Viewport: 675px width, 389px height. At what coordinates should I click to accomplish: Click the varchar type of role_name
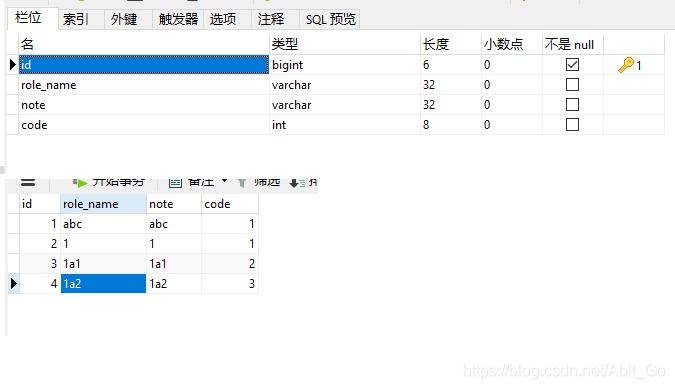click(x=345, y=85)
